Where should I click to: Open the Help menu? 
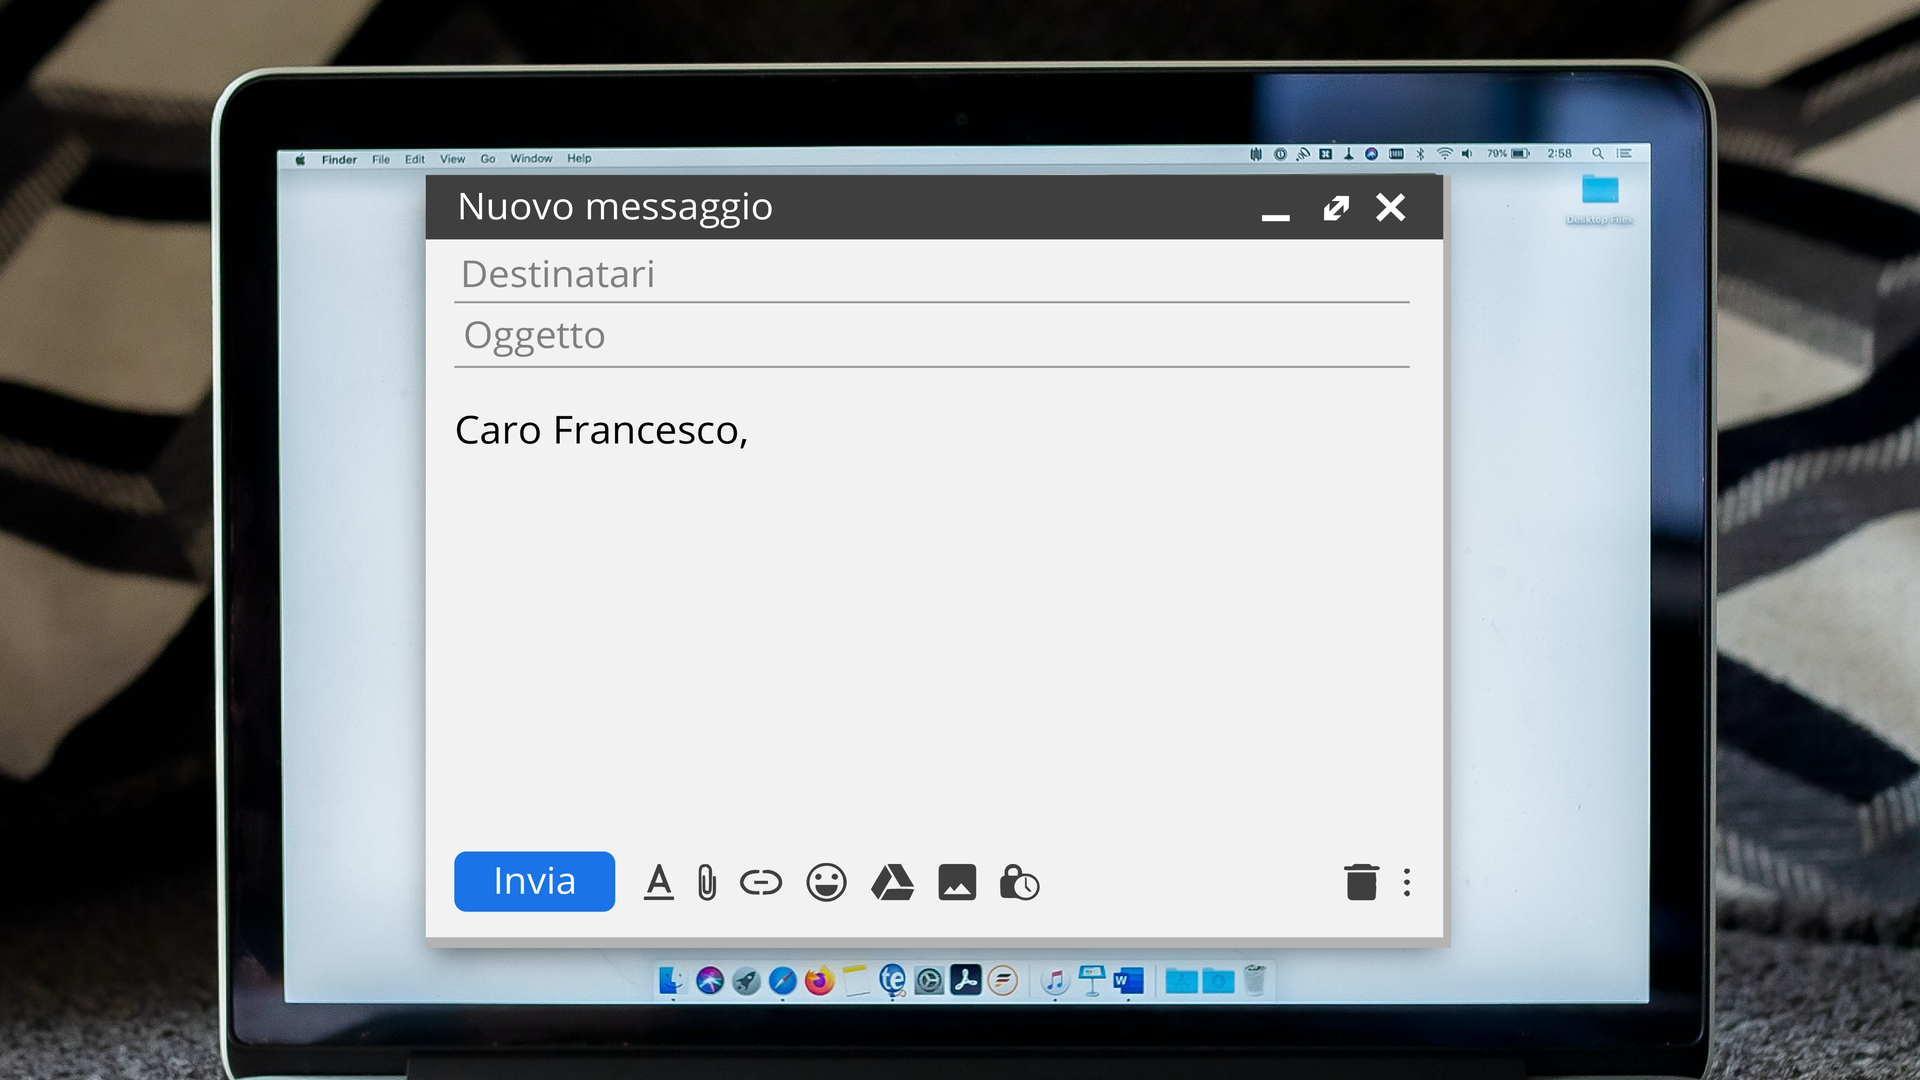tap(578, 158)
